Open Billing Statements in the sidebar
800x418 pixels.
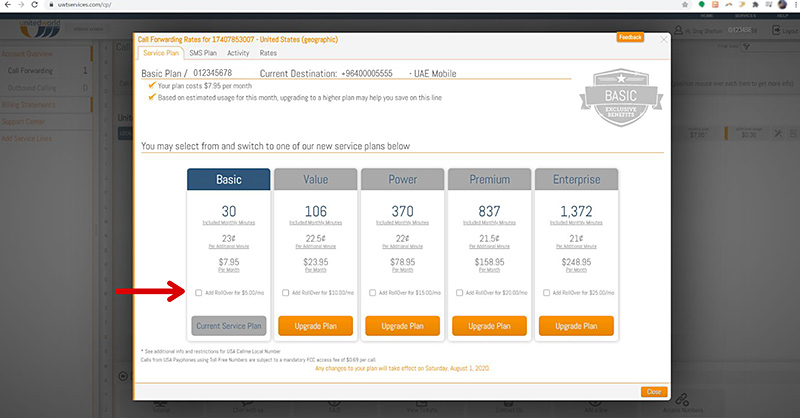pos(28,105)
